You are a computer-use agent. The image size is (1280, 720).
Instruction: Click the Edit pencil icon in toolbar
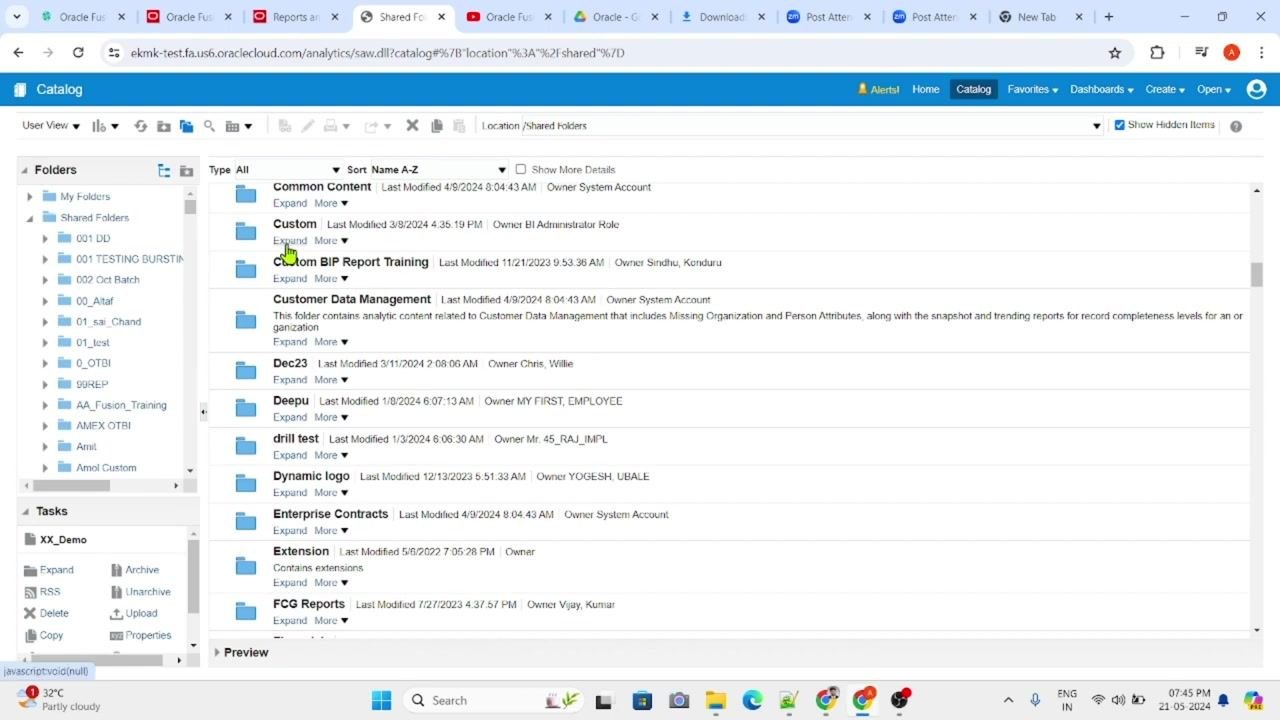[x=307, y=126]
